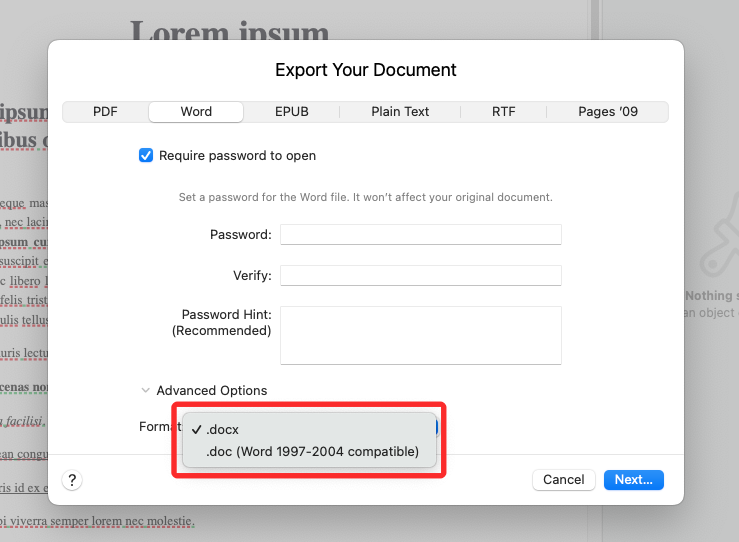Pick .doc (Word 1997-2004 compatible) format
The image size is (739, 542).
(309, 452)
